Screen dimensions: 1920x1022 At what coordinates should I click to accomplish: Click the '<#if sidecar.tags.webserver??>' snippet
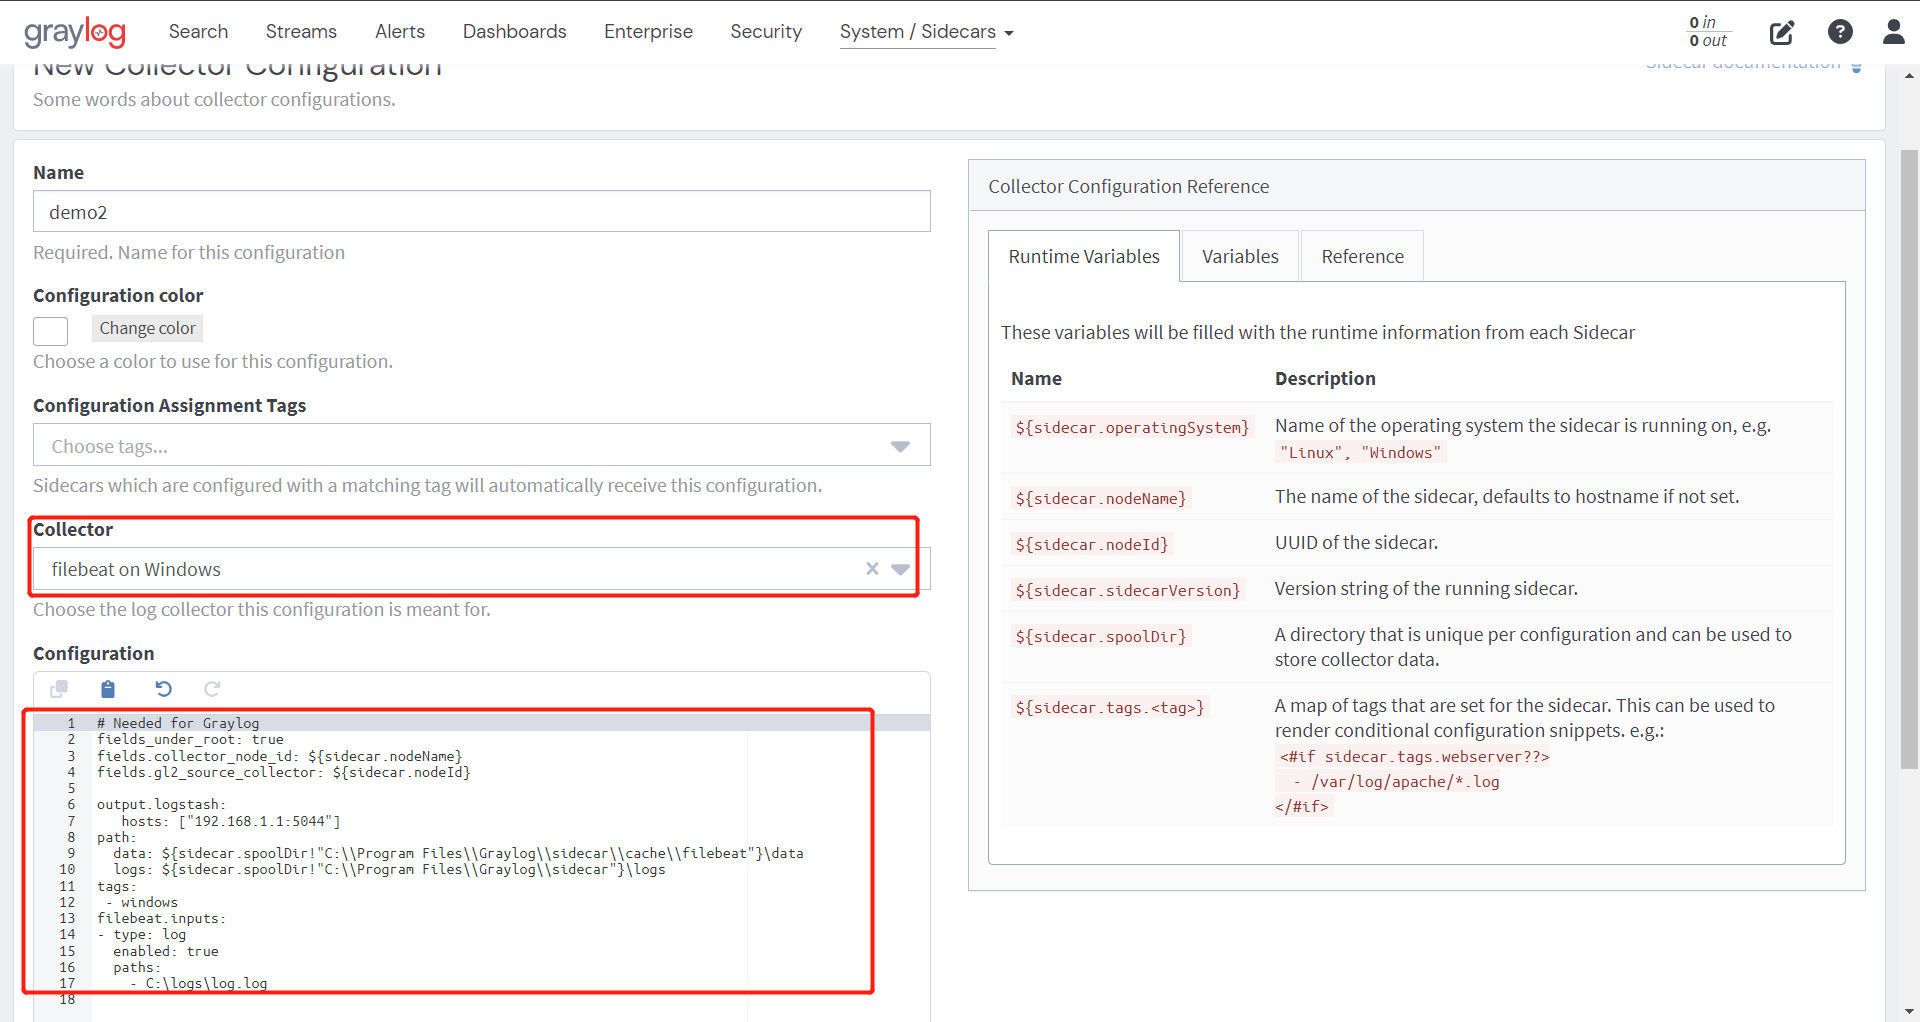[x=1414, y=757]
